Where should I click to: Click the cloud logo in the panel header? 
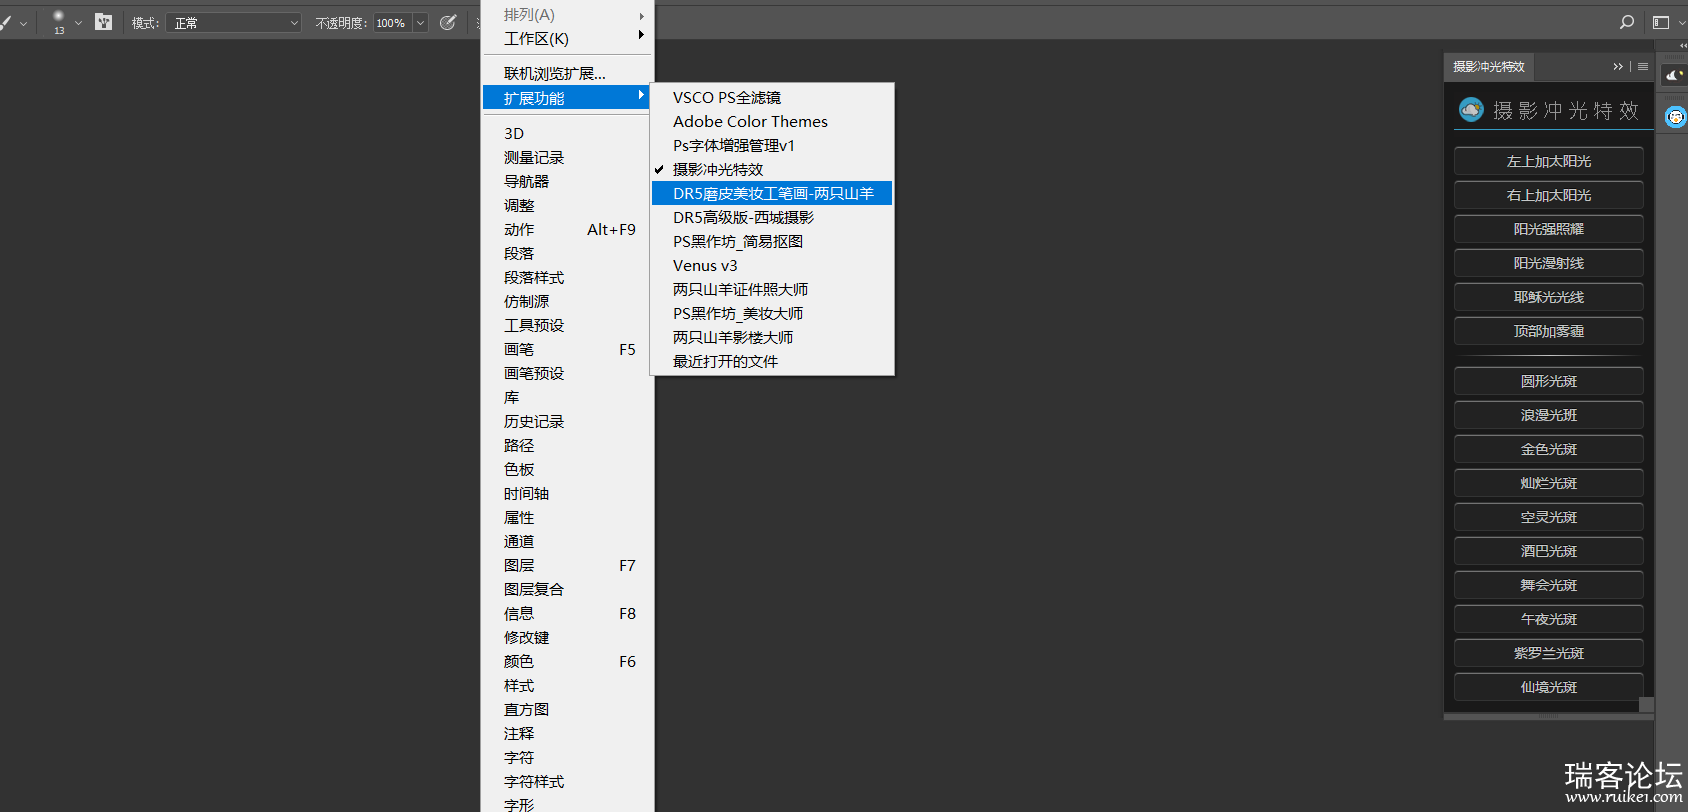(1471, 110)
